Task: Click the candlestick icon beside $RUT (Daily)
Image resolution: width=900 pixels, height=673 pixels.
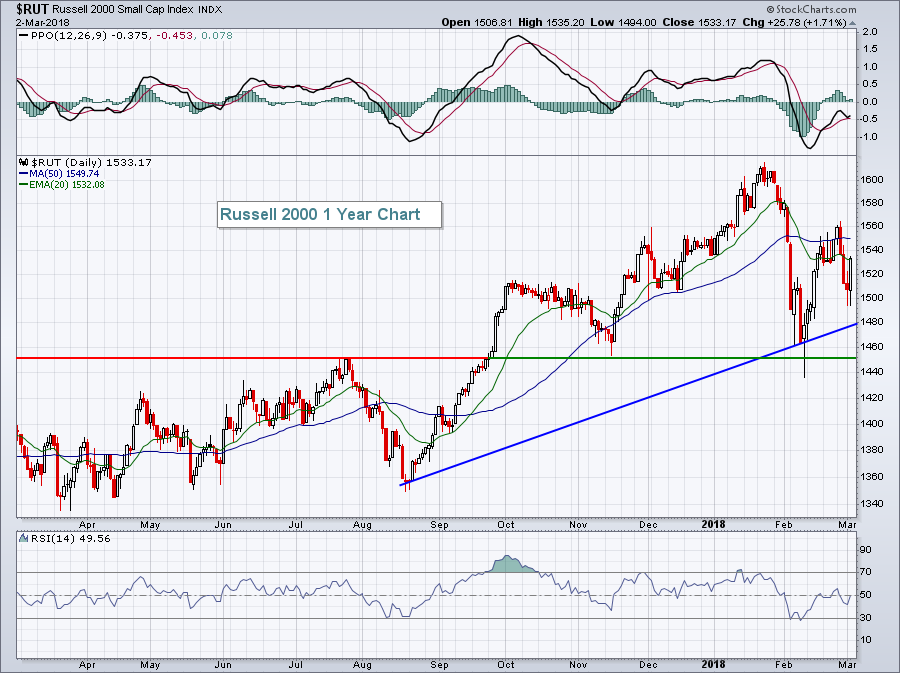Action: (x=24, y=162)
